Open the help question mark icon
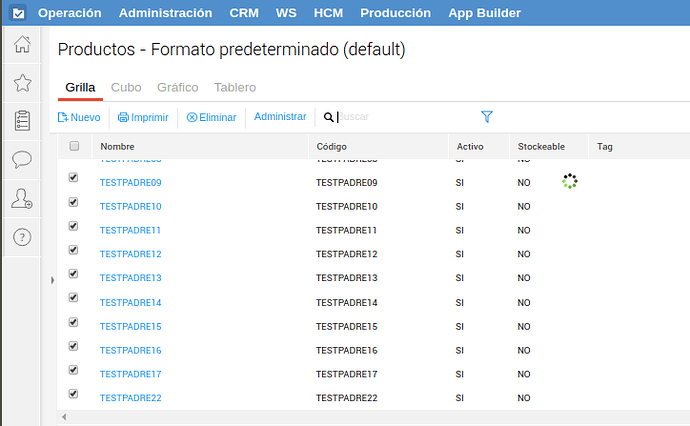 [x=22, y=237]
